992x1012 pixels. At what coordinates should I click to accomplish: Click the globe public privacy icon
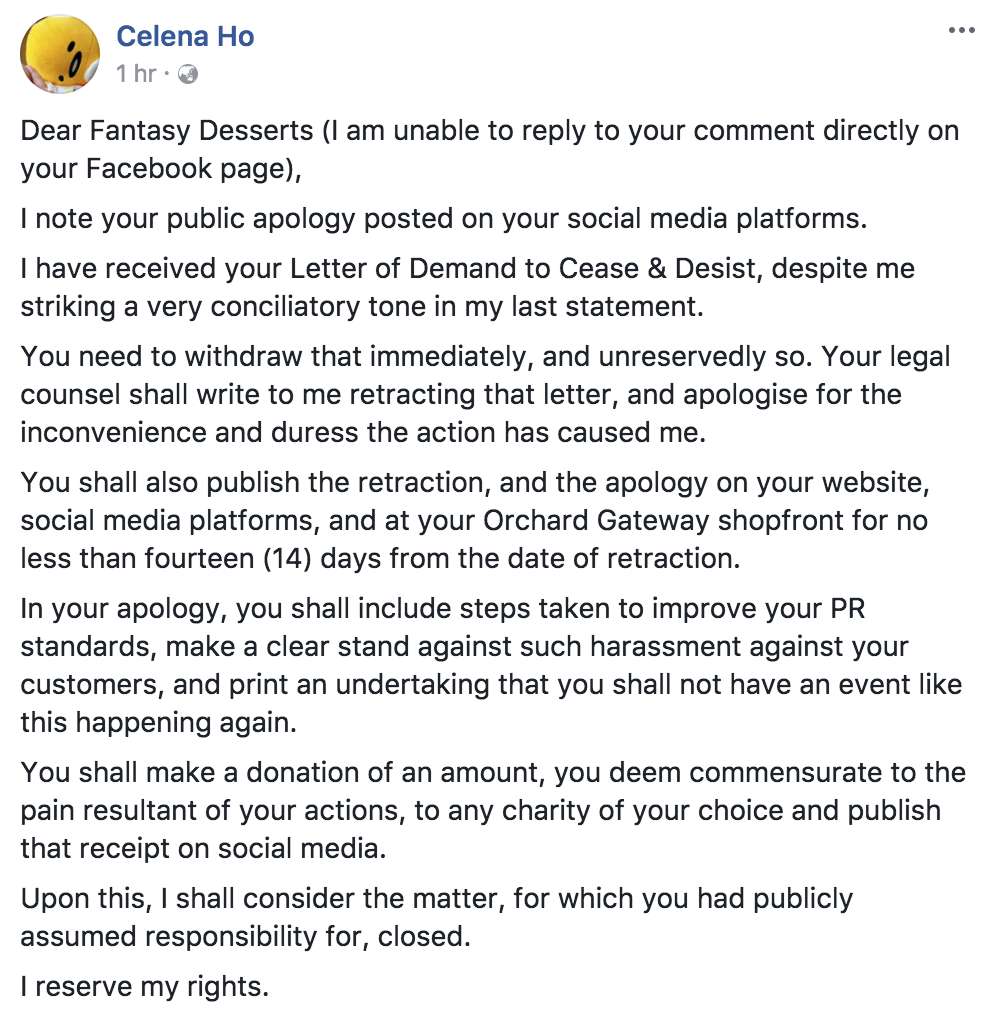188,74
